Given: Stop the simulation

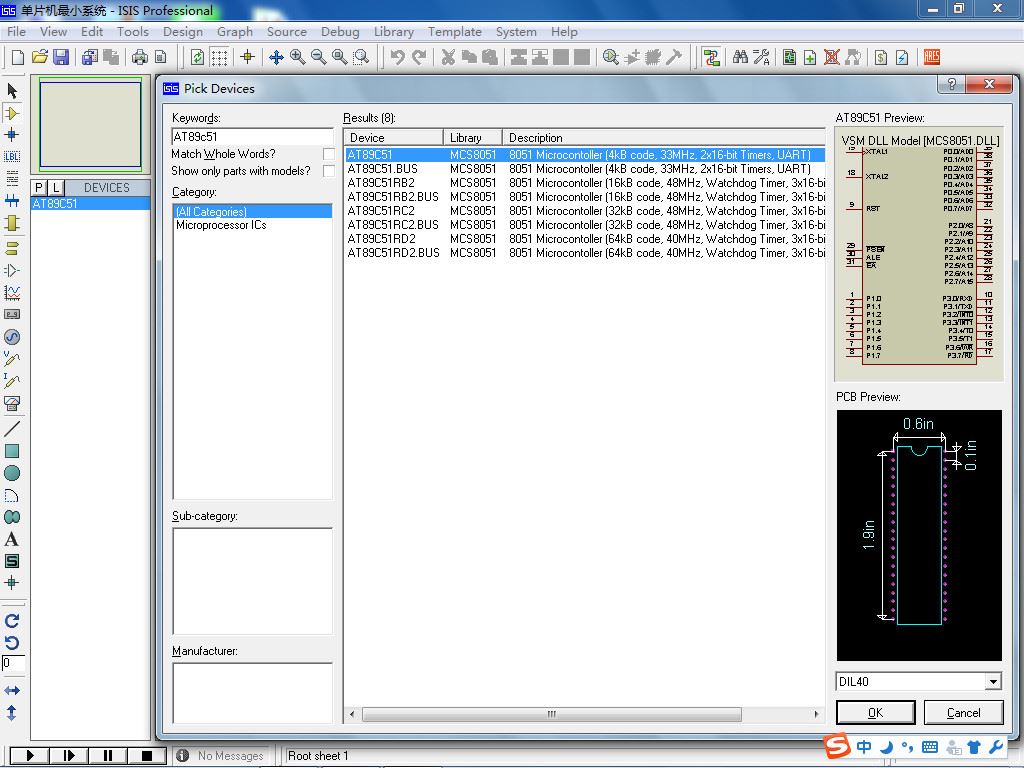Looking at the screenshot, I should 147,756.
